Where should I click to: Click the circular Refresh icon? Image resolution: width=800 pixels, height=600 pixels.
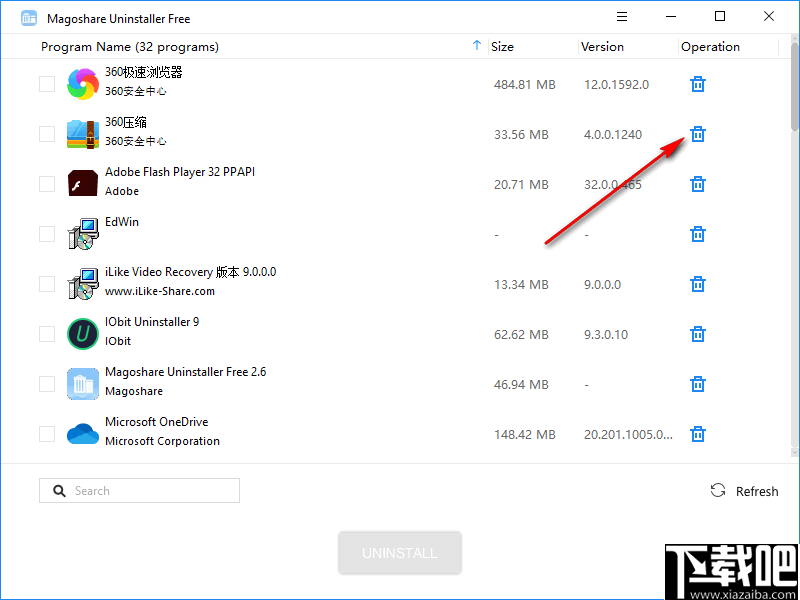click(717, 490)
